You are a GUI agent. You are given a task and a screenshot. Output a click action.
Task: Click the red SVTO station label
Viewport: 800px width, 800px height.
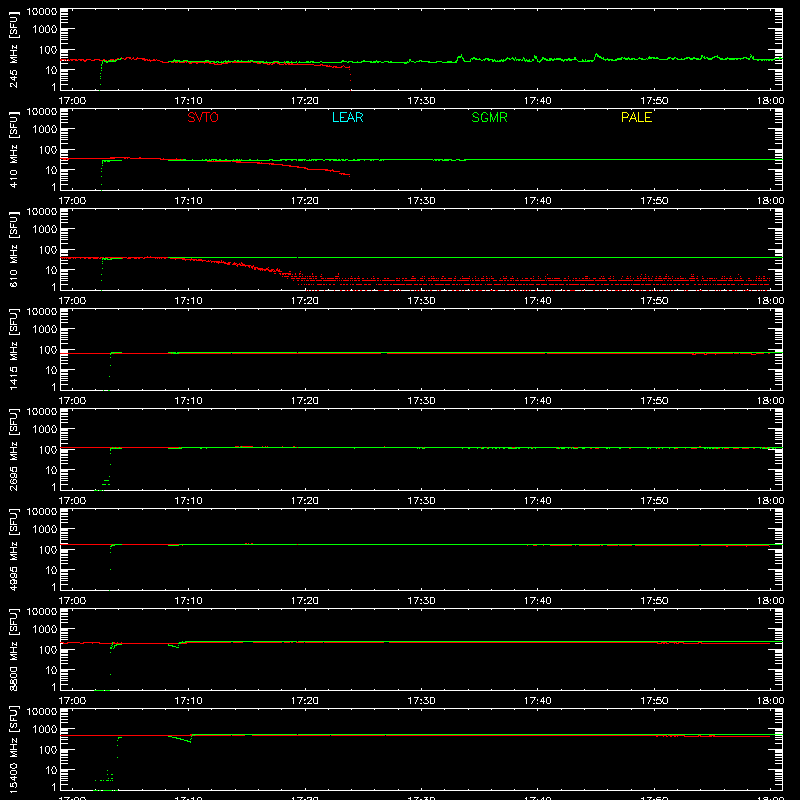[x=203, y=117]
